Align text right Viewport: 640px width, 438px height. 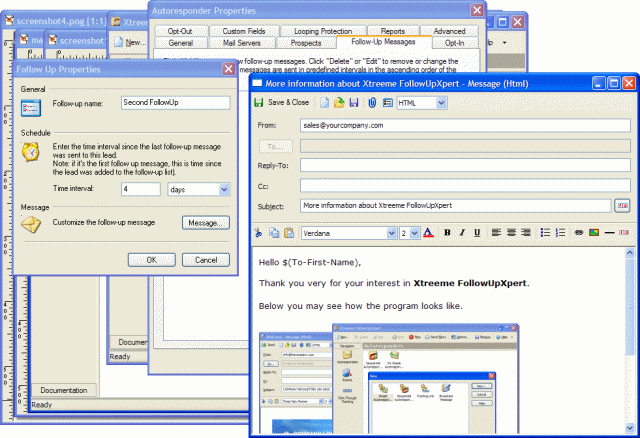point(526,233)
